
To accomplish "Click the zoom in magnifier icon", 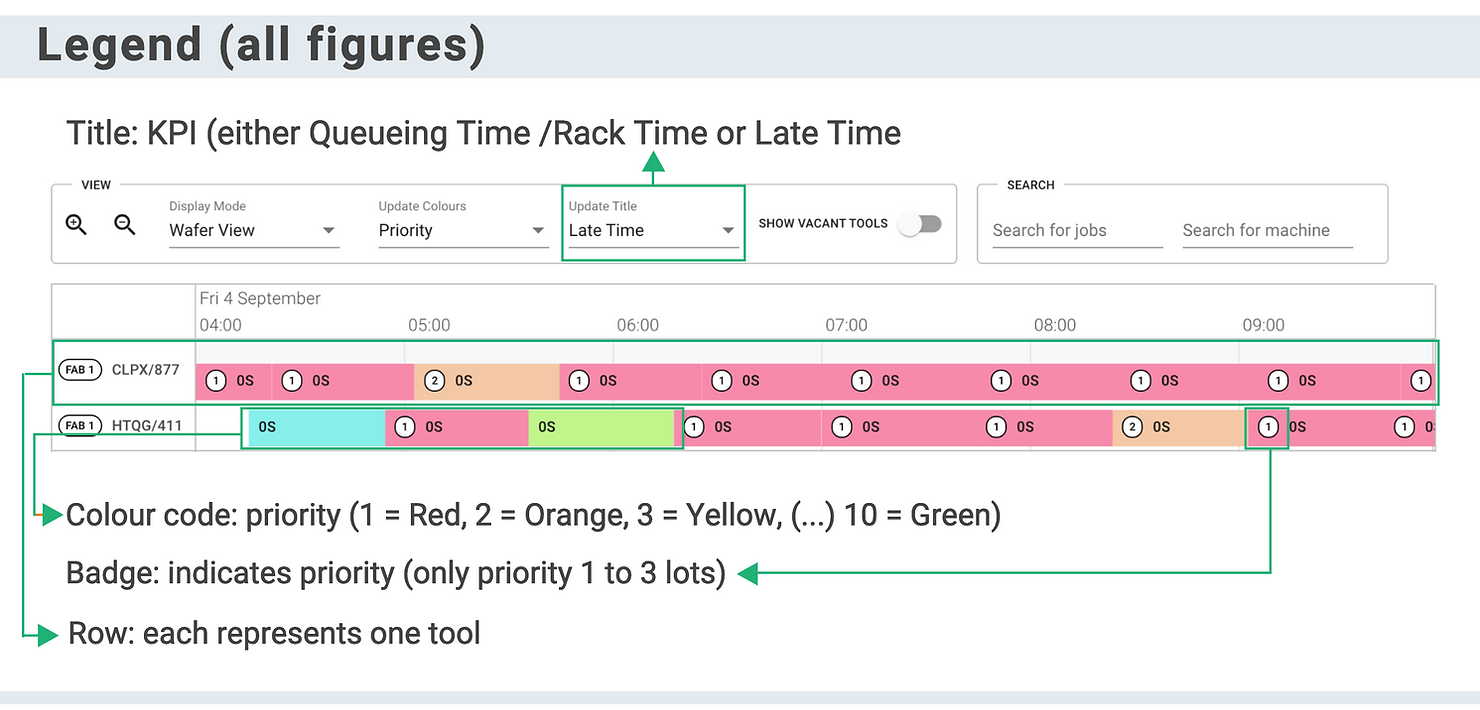I will tap(76, 225).
